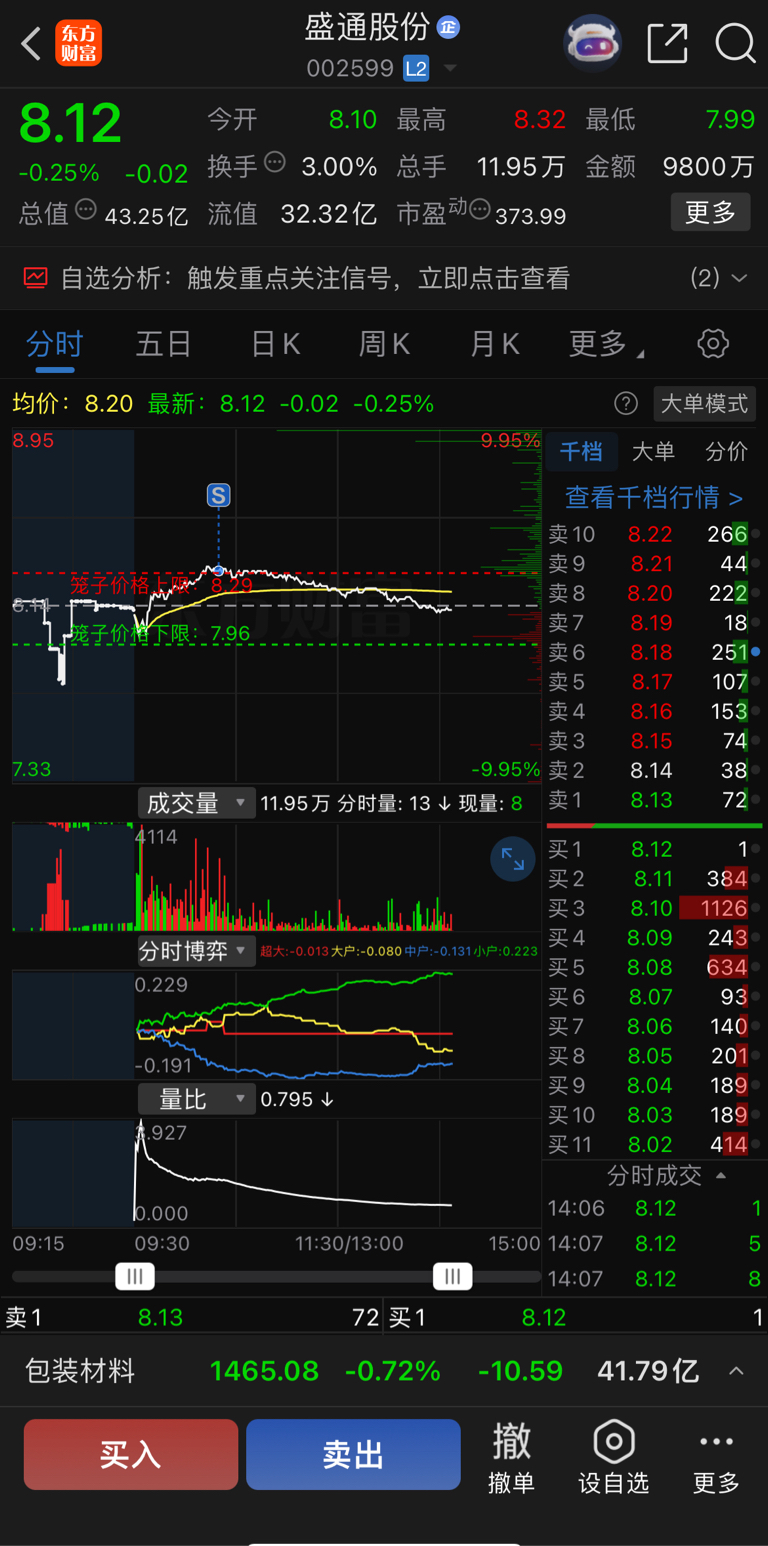Open dropdown arrow next to stock code
768x1546 pixels.
click(451, 69)
